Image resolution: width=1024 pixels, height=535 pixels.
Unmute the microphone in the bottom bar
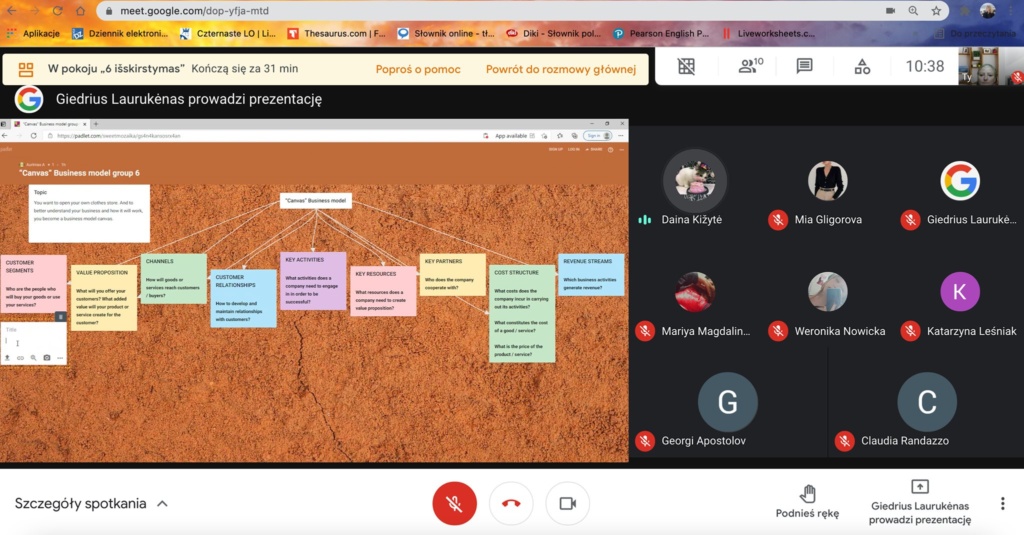coord(454,503)
